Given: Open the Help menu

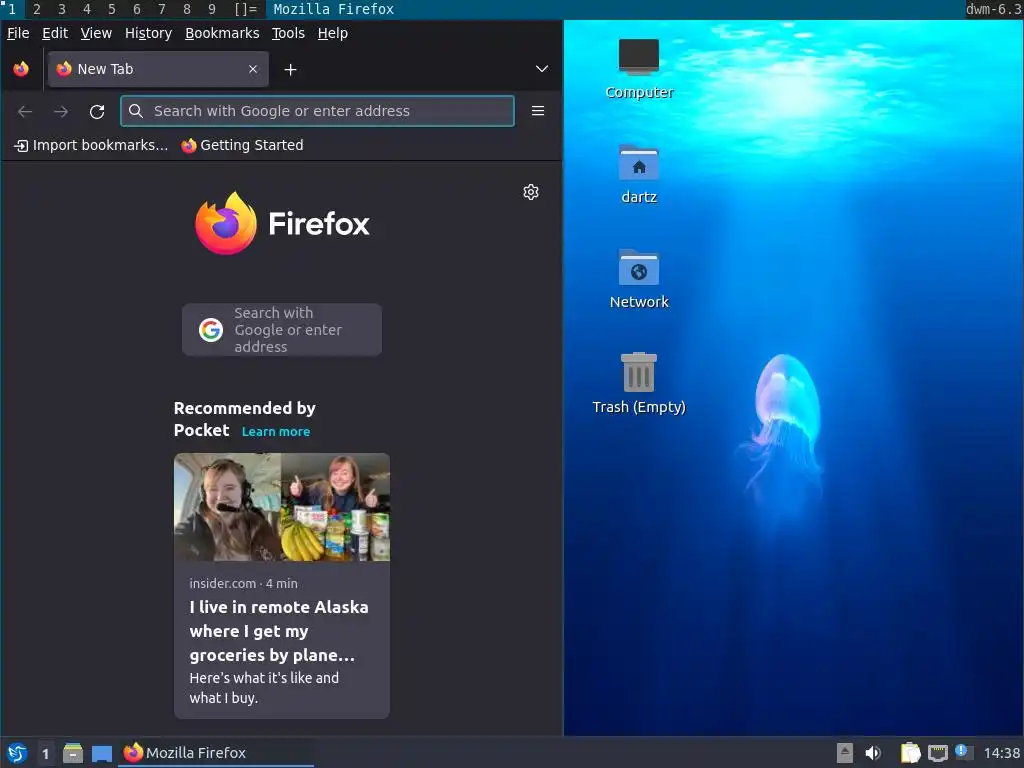Looking at the screenshot, I should 332,33.
